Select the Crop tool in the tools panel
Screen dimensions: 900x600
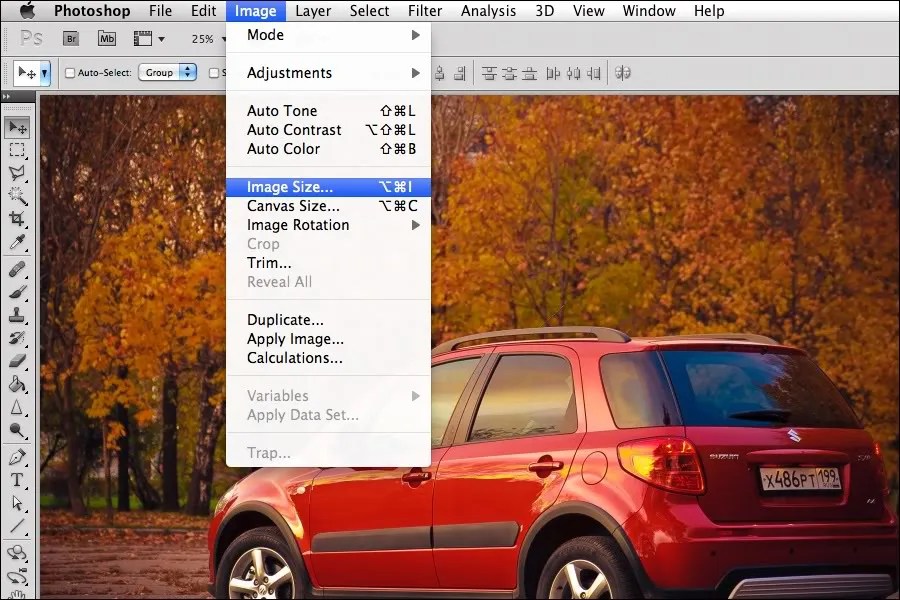click(x=17, y=219)
